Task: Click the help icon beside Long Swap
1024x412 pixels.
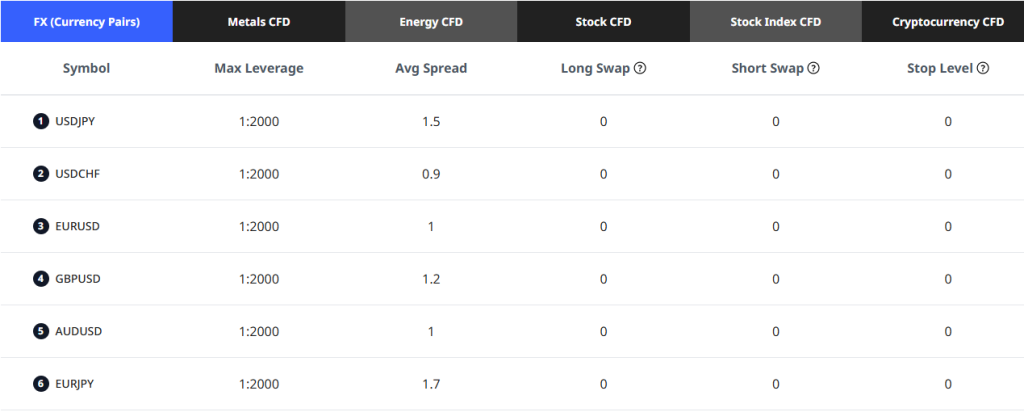Action: click(x=640, y=69)
